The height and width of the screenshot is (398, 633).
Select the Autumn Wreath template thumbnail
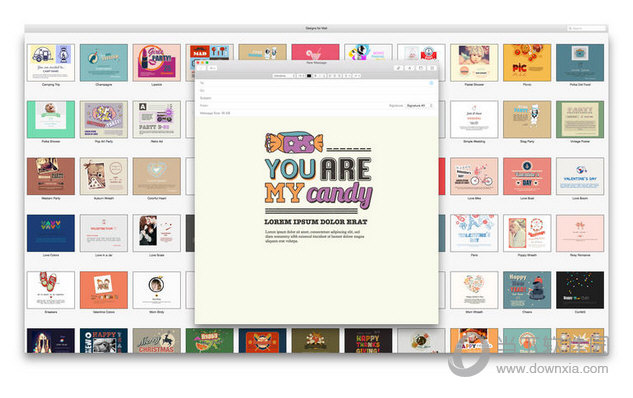point(104,176)
